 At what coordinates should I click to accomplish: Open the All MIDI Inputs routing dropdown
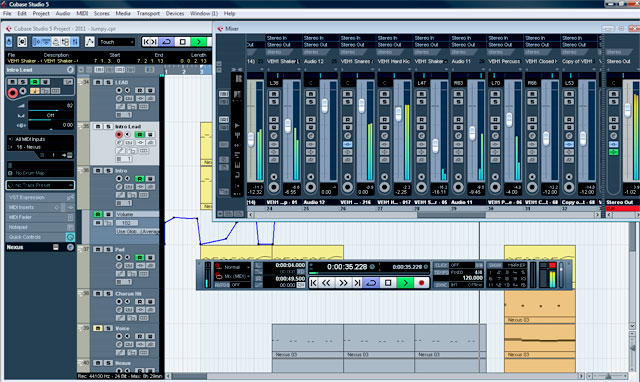pos(40,139)
